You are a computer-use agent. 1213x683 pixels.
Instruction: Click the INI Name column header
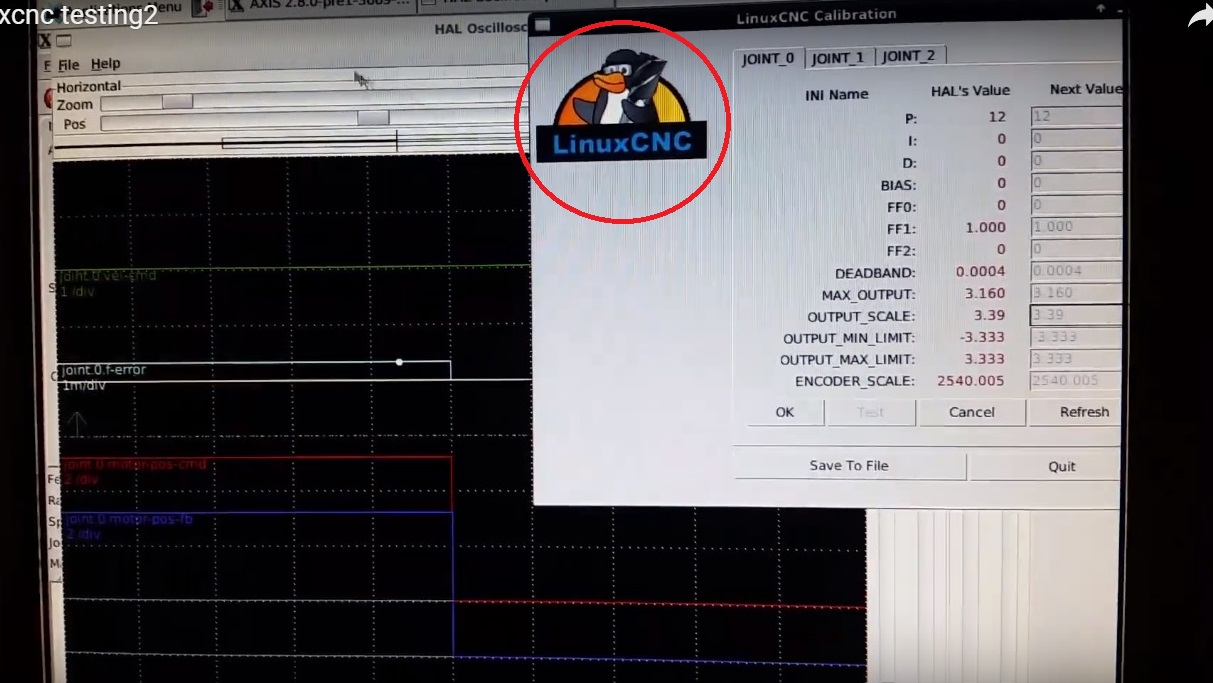[x=837, y=95]
